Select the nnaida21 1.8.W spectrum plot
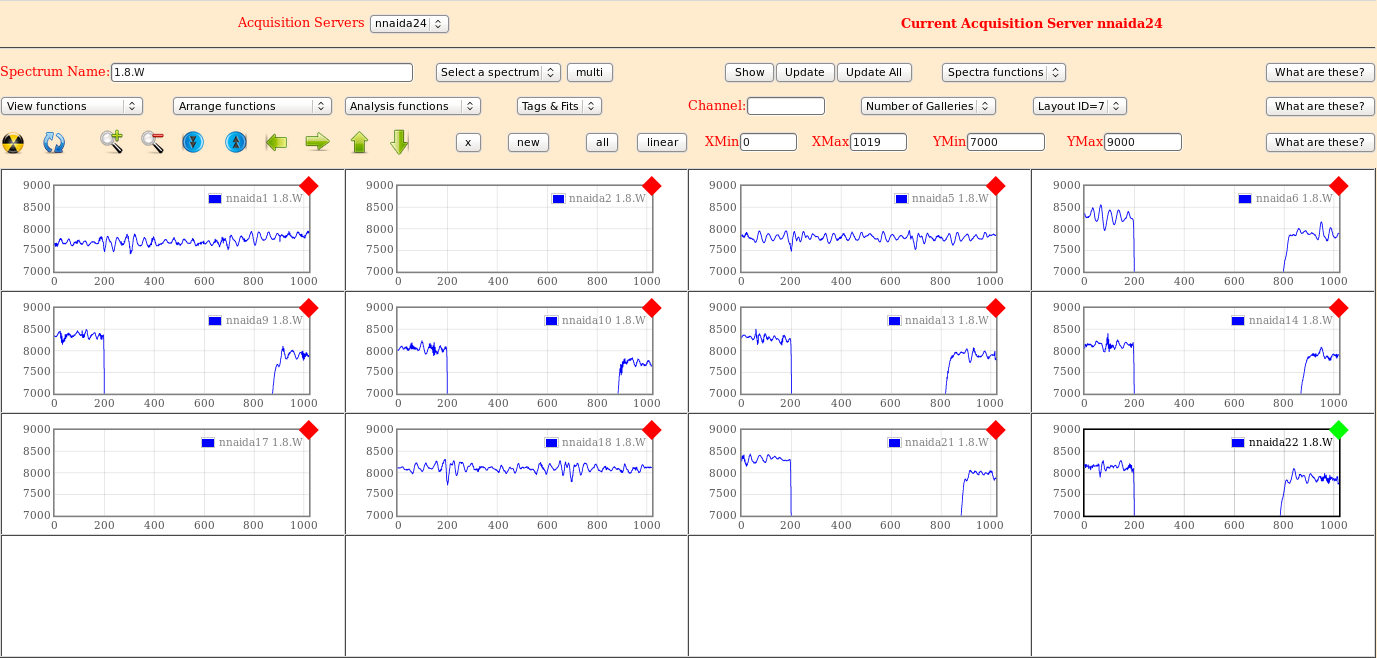Viewport: 1377px width, 658px height. click(x=868, y=472)
